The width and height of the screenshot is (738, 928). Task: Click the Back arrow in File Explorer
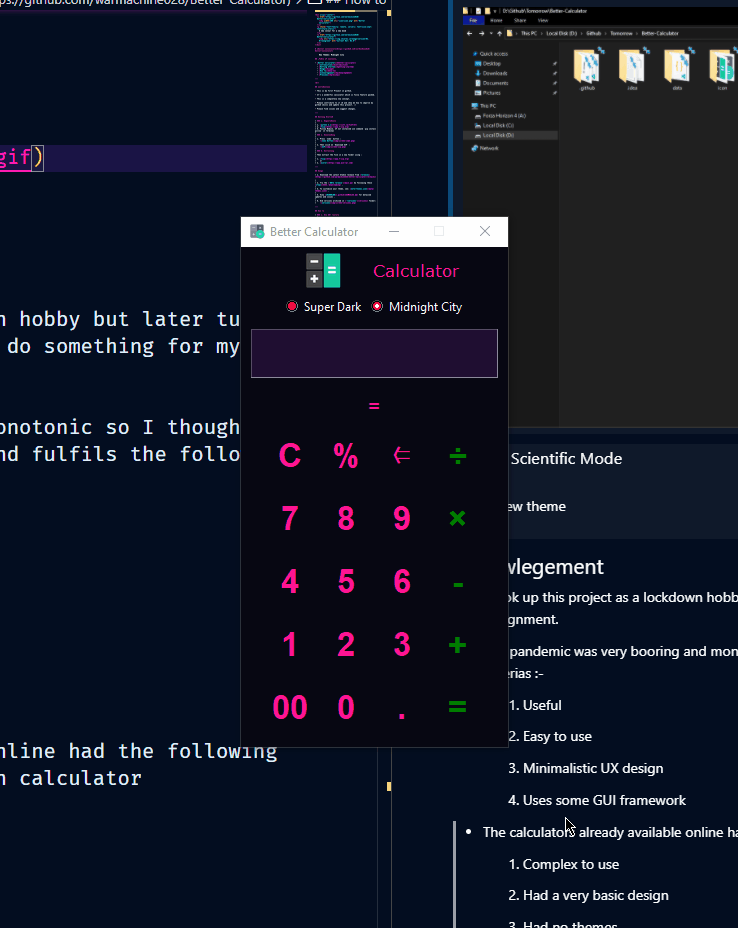pos(469,33)
